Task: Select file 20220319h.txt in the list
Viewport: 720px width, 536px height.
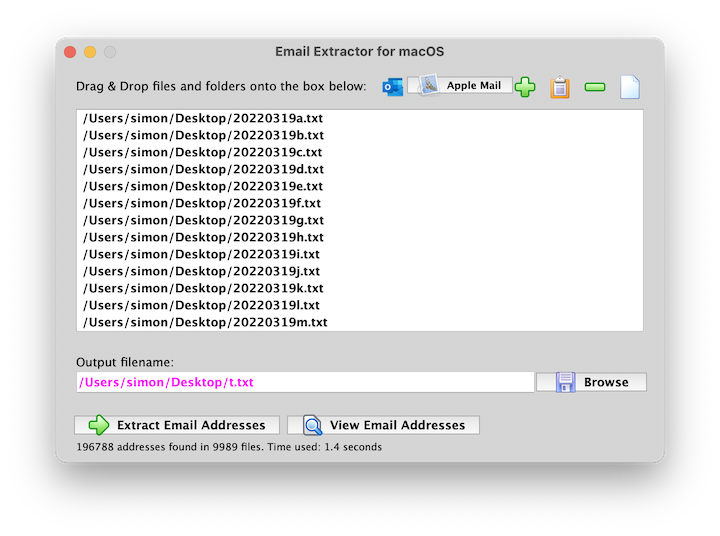Action: click(360, 237)
